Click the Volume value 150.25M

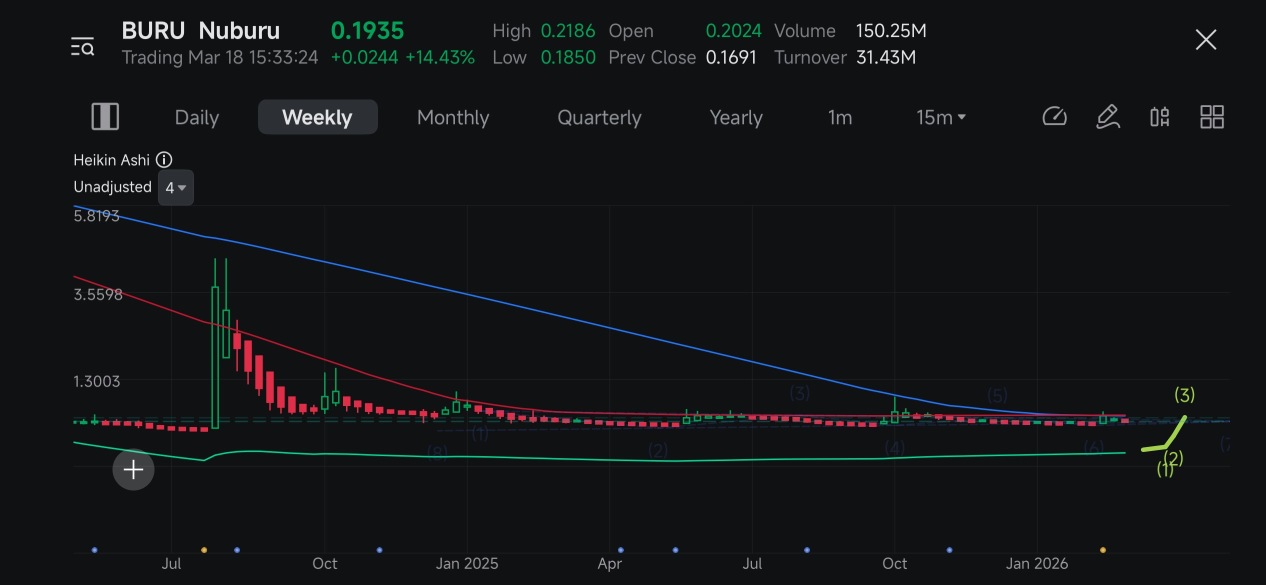click(891, 31)
